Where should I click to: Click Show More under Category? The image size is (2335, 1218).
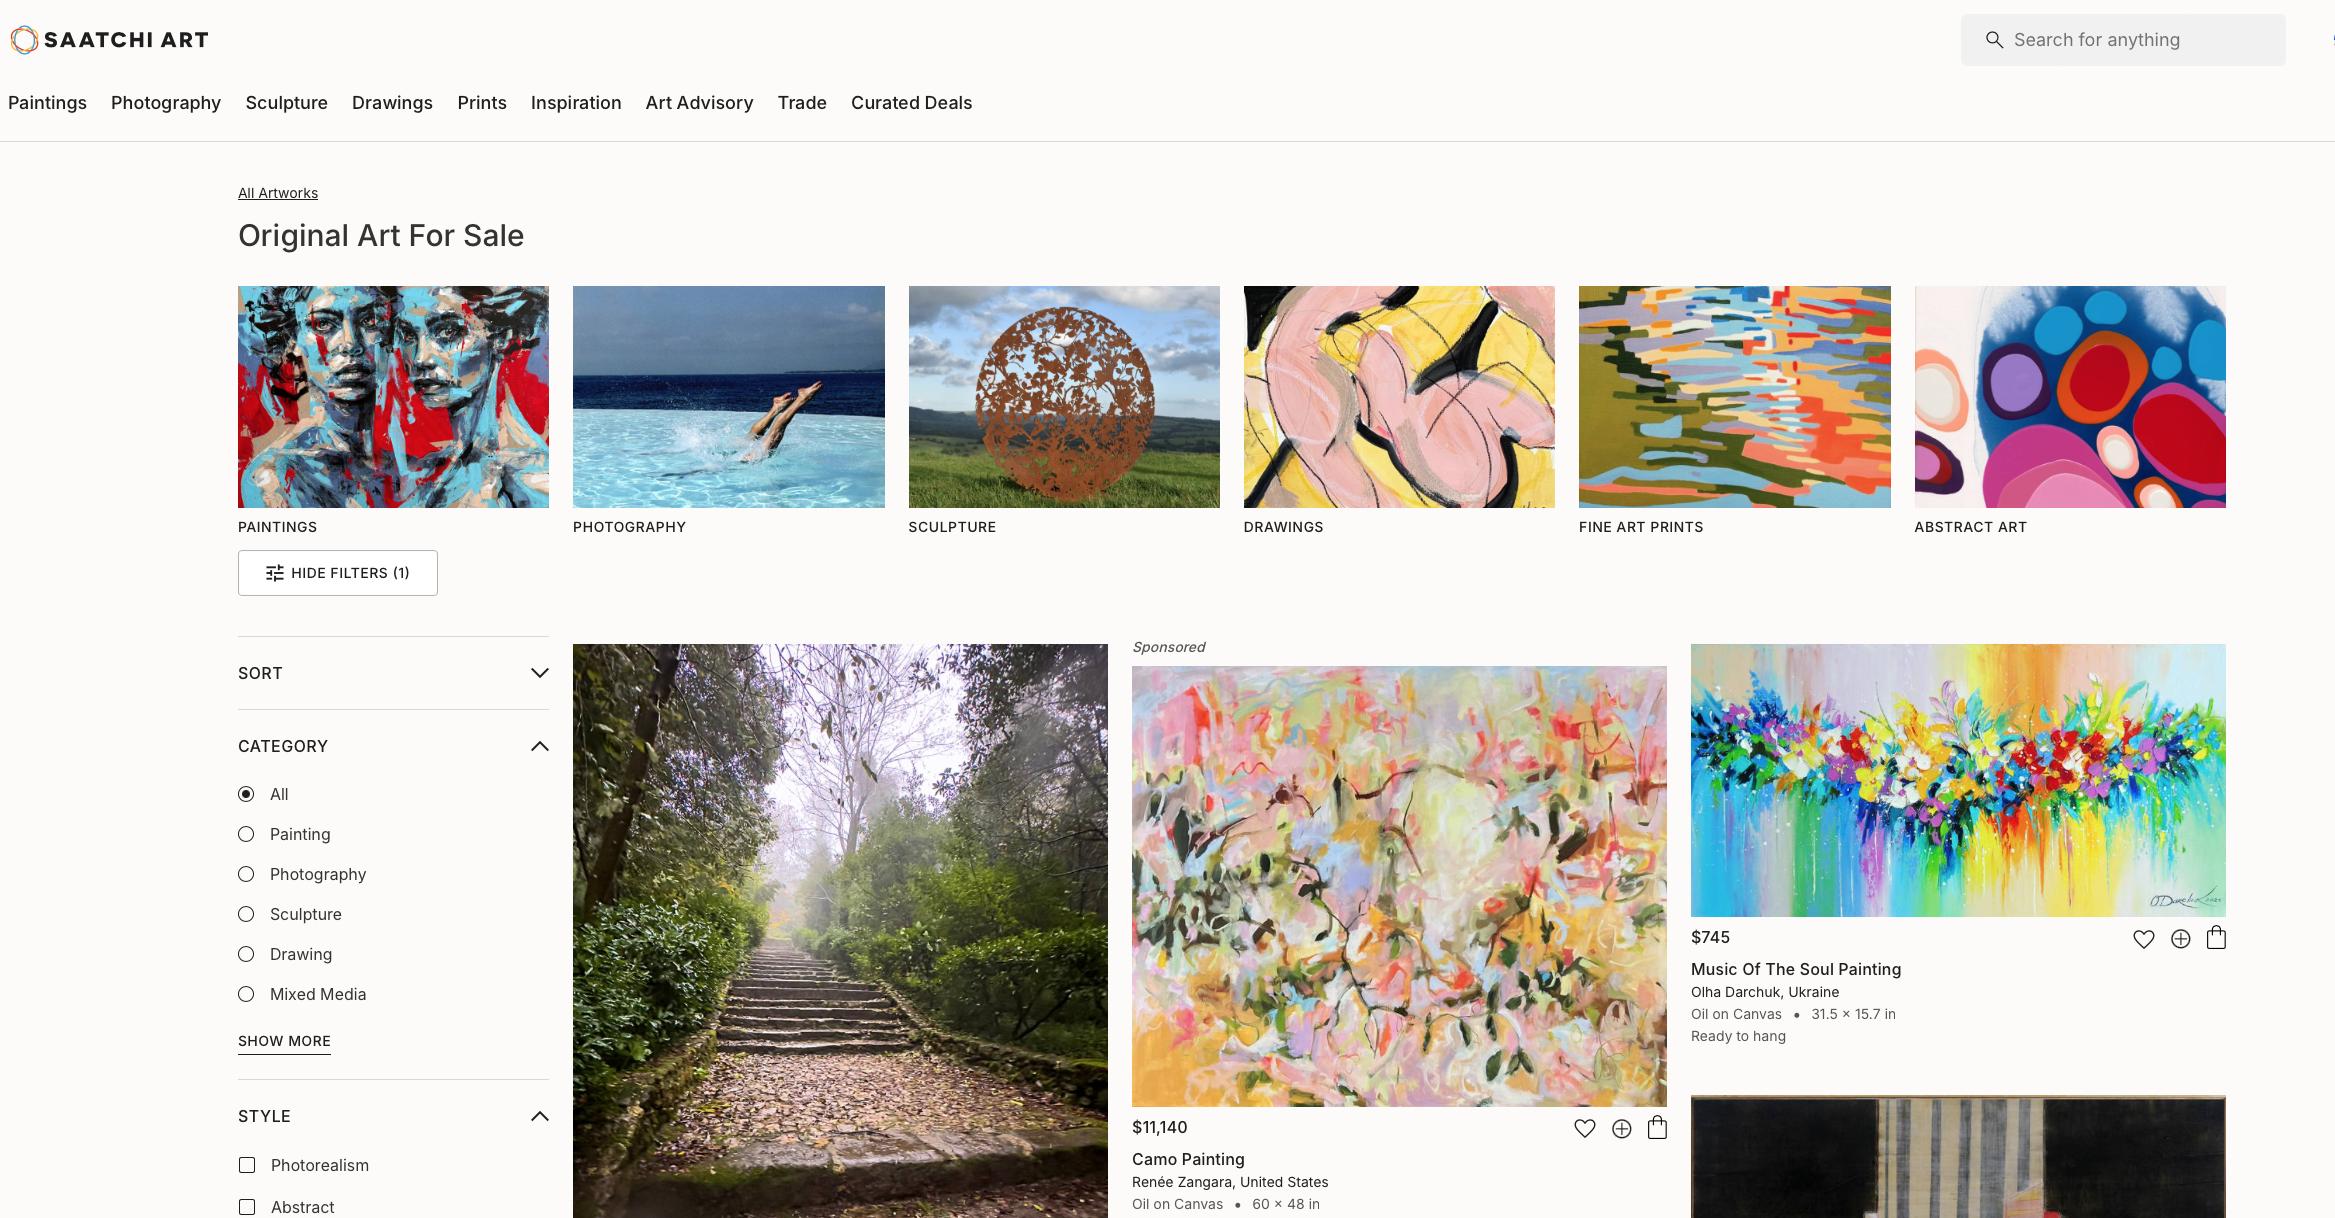pyautogui.click(x=284, y=1041)
